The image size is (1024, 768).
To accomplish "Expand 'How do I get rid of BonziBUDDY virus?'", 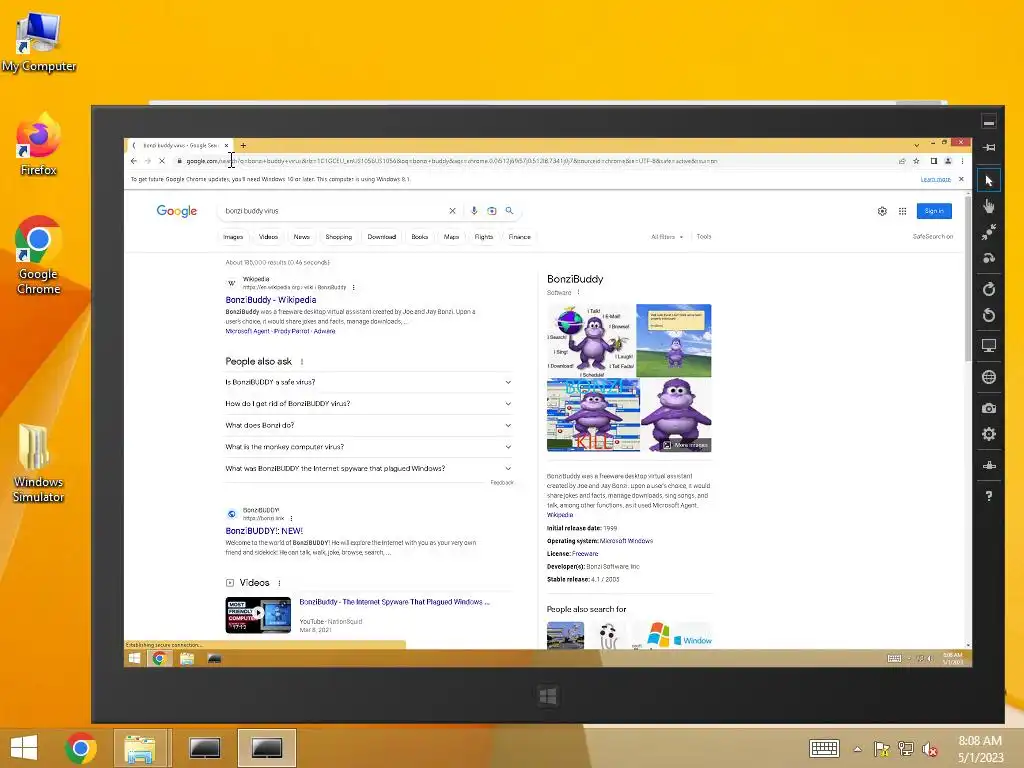I will [368, 404].
